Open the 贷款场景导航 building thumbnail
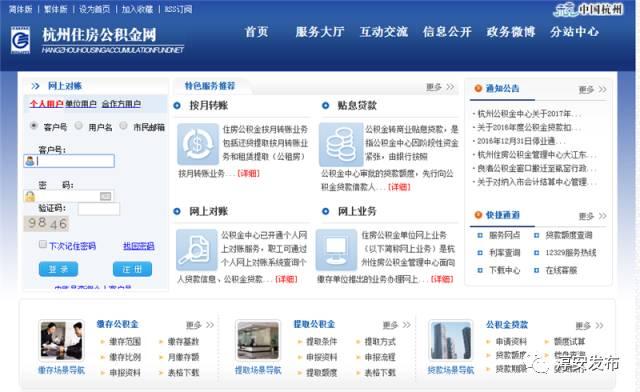The width and height of the screenshot is (640, 392). (451, 340)
